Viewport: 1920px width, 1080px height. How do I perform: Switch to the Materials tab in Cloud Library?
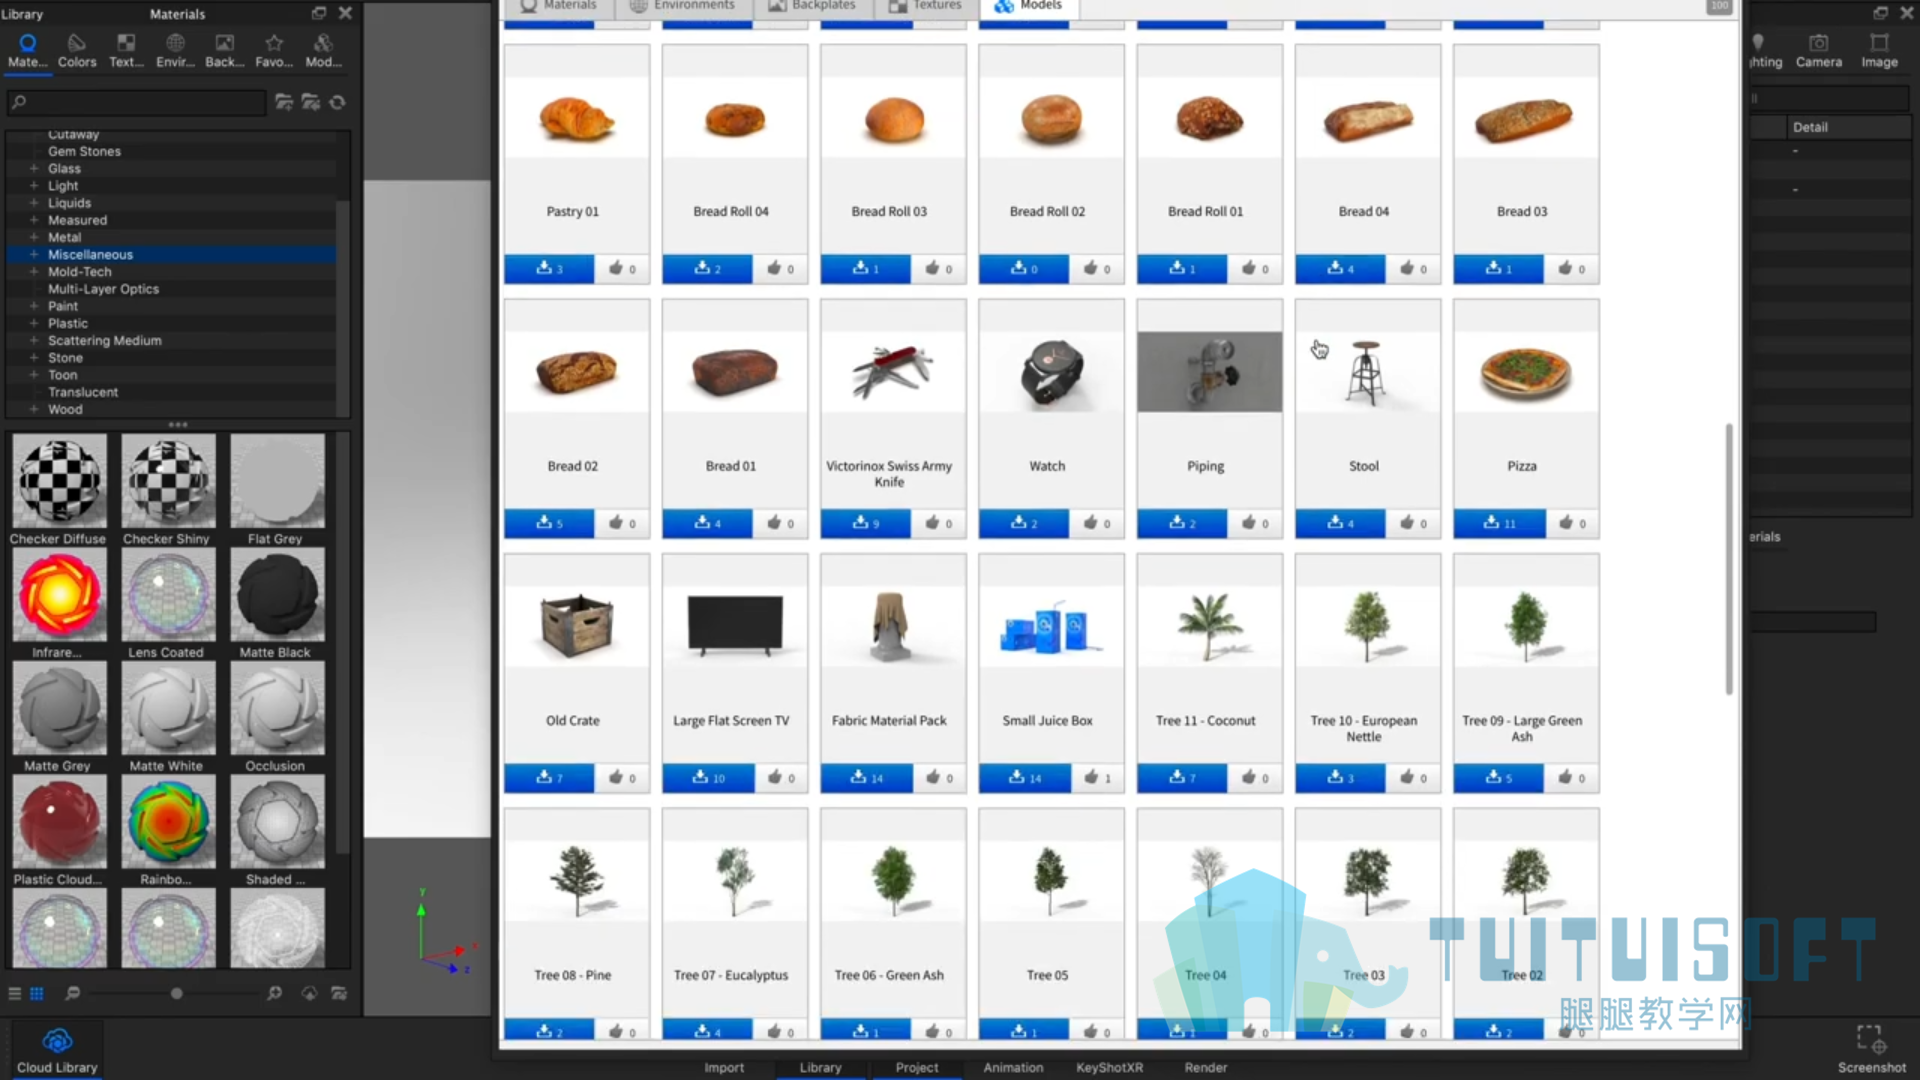coord(558,6)
